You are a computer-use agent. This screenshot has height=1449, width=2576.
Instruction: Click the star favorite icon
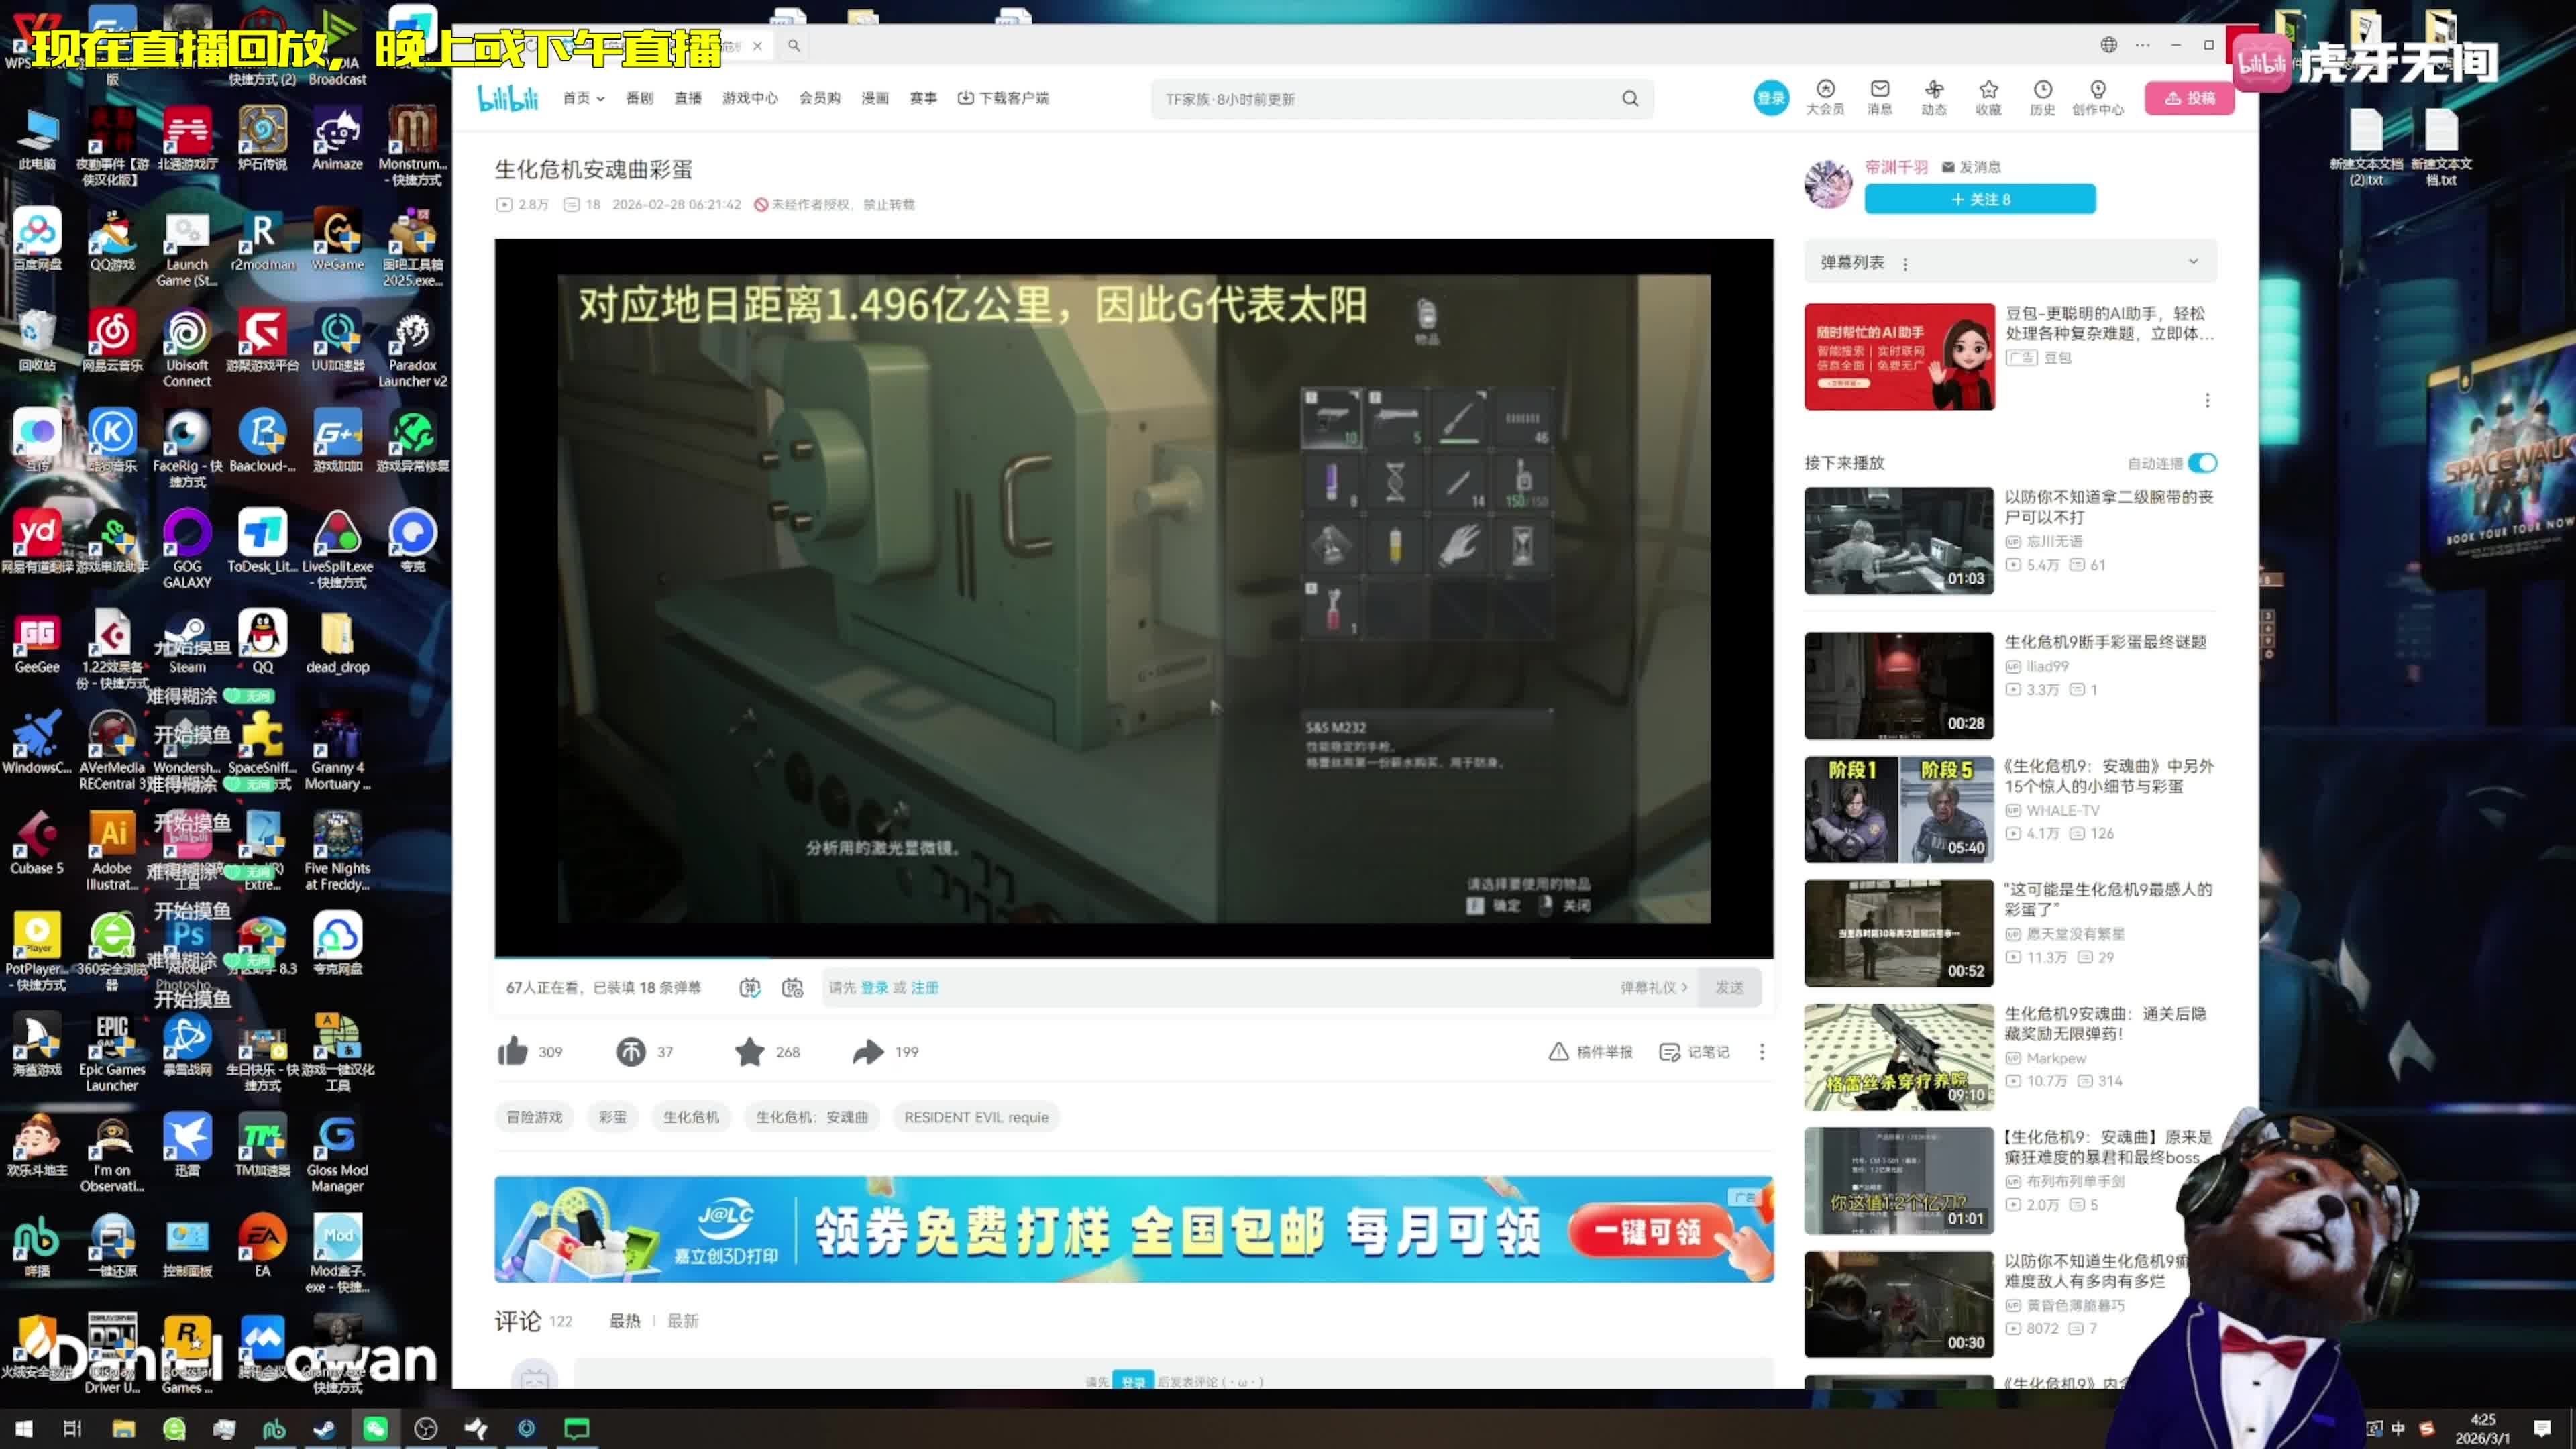pyautogui.click(x=749, y=1051)
